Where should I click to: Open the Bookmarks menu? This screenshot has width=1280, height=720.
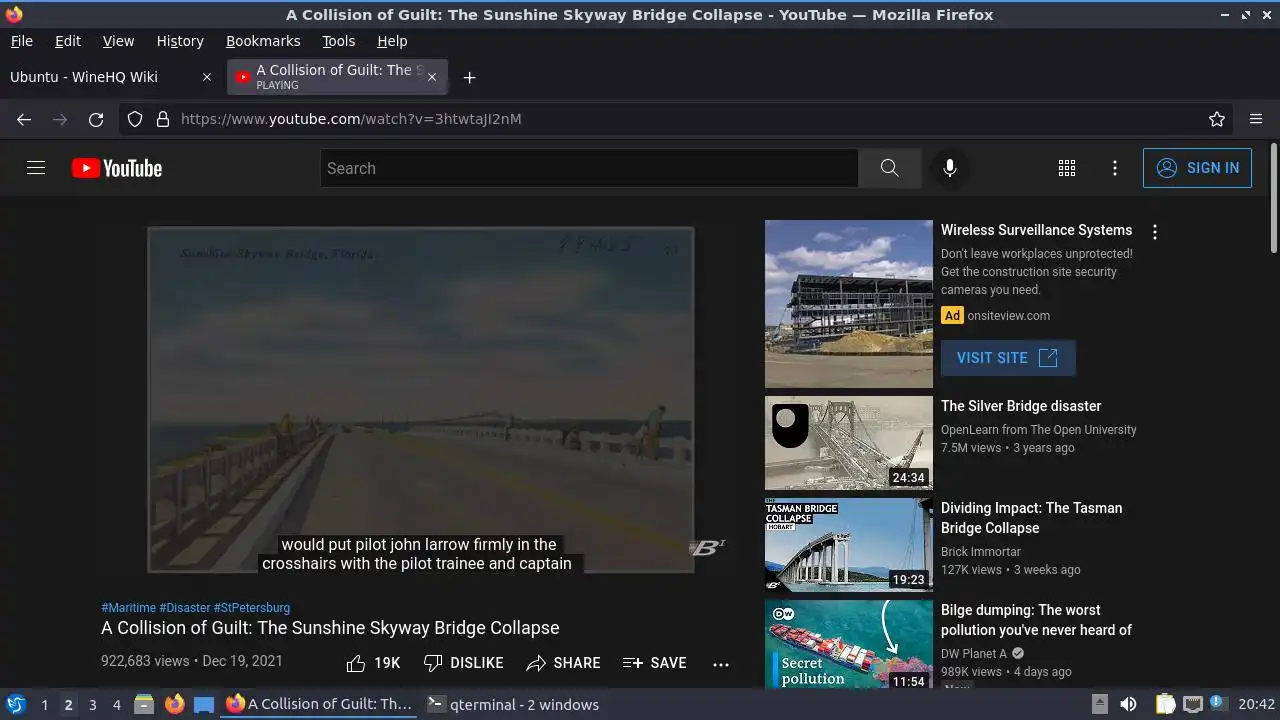click(263, 41)
